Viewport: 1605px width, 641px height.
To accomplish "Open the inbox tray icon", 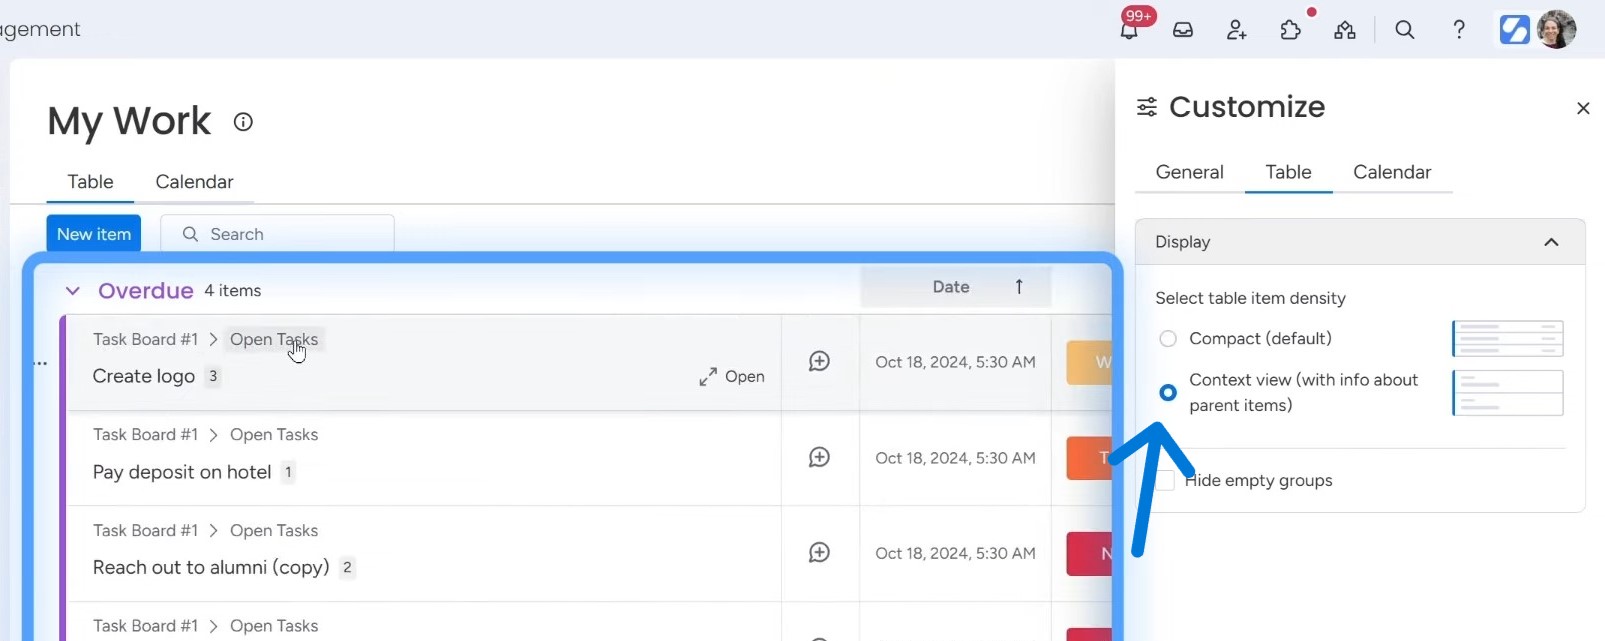I will (x=1183, y=30).
